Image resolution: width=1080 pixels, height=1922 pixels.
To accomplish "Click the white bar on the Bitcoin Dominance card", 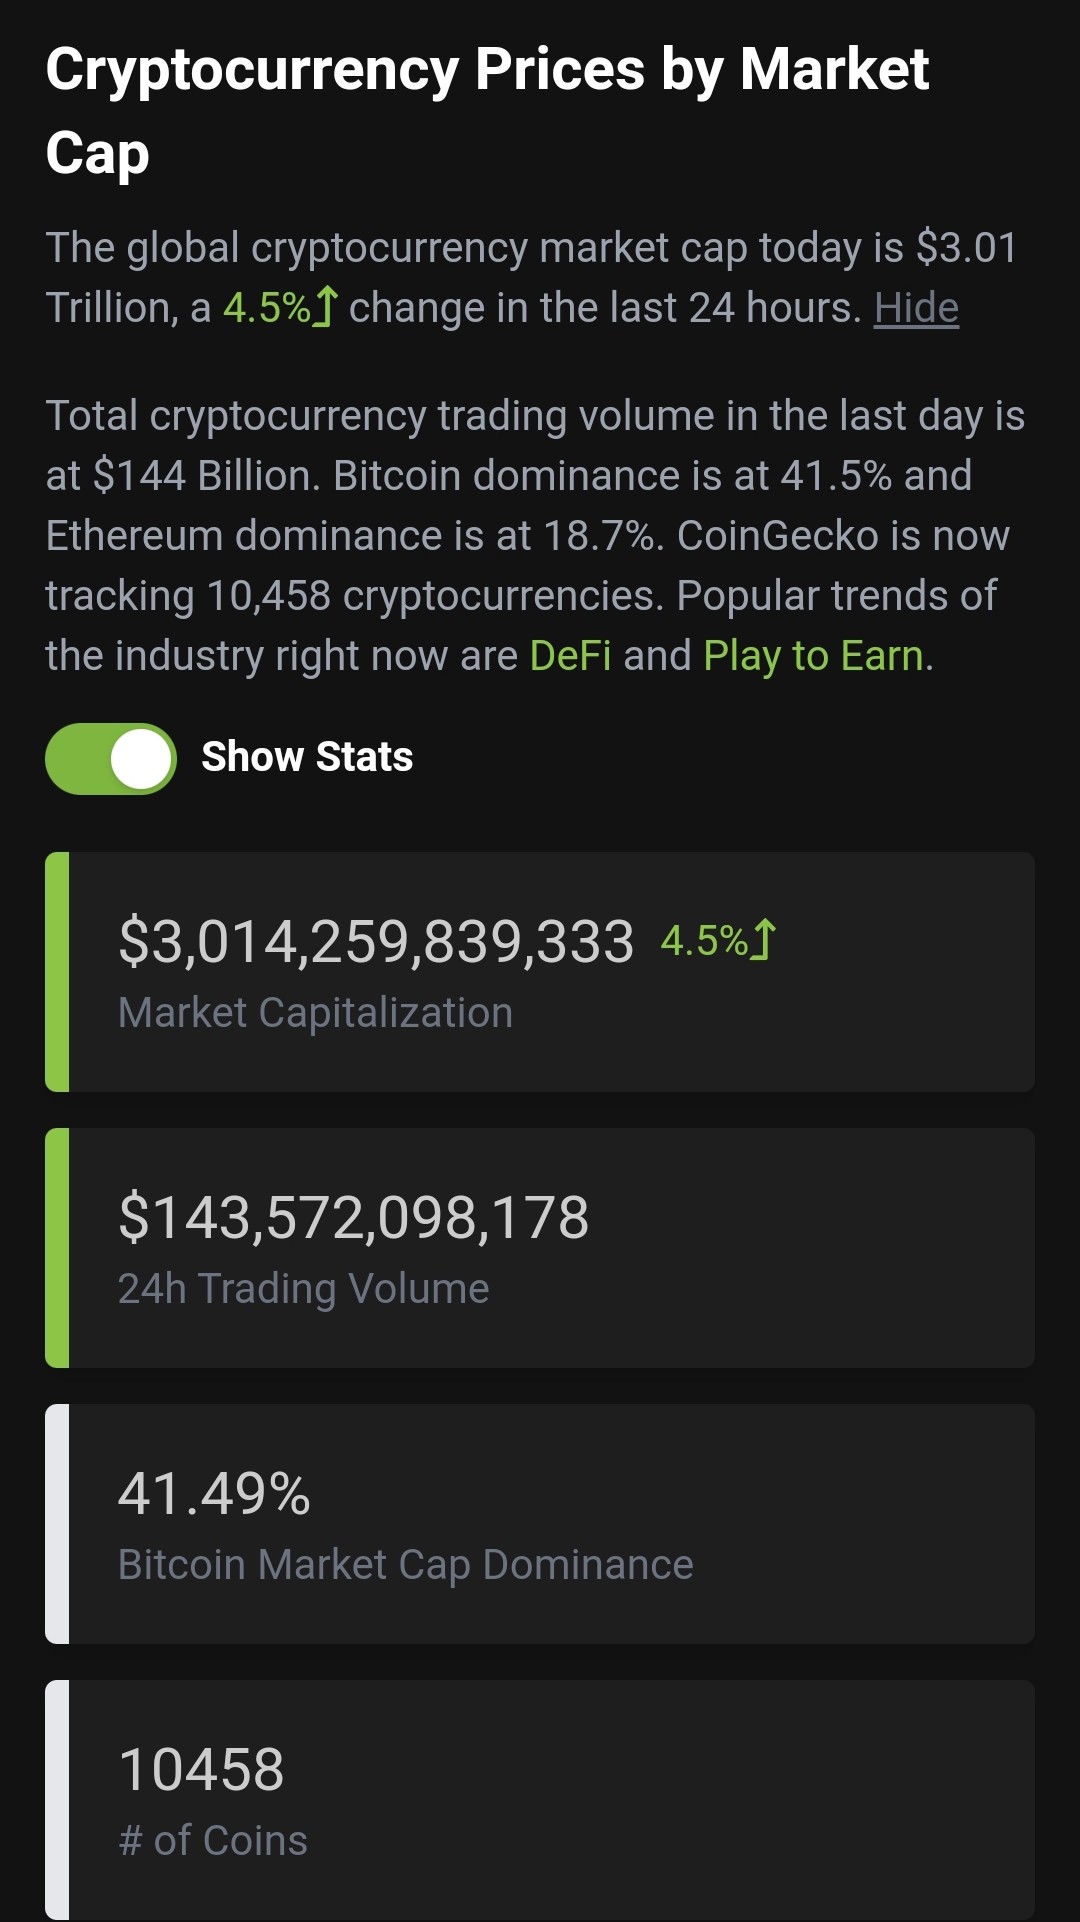I will pyautogui.click(x=57, y=1524).
